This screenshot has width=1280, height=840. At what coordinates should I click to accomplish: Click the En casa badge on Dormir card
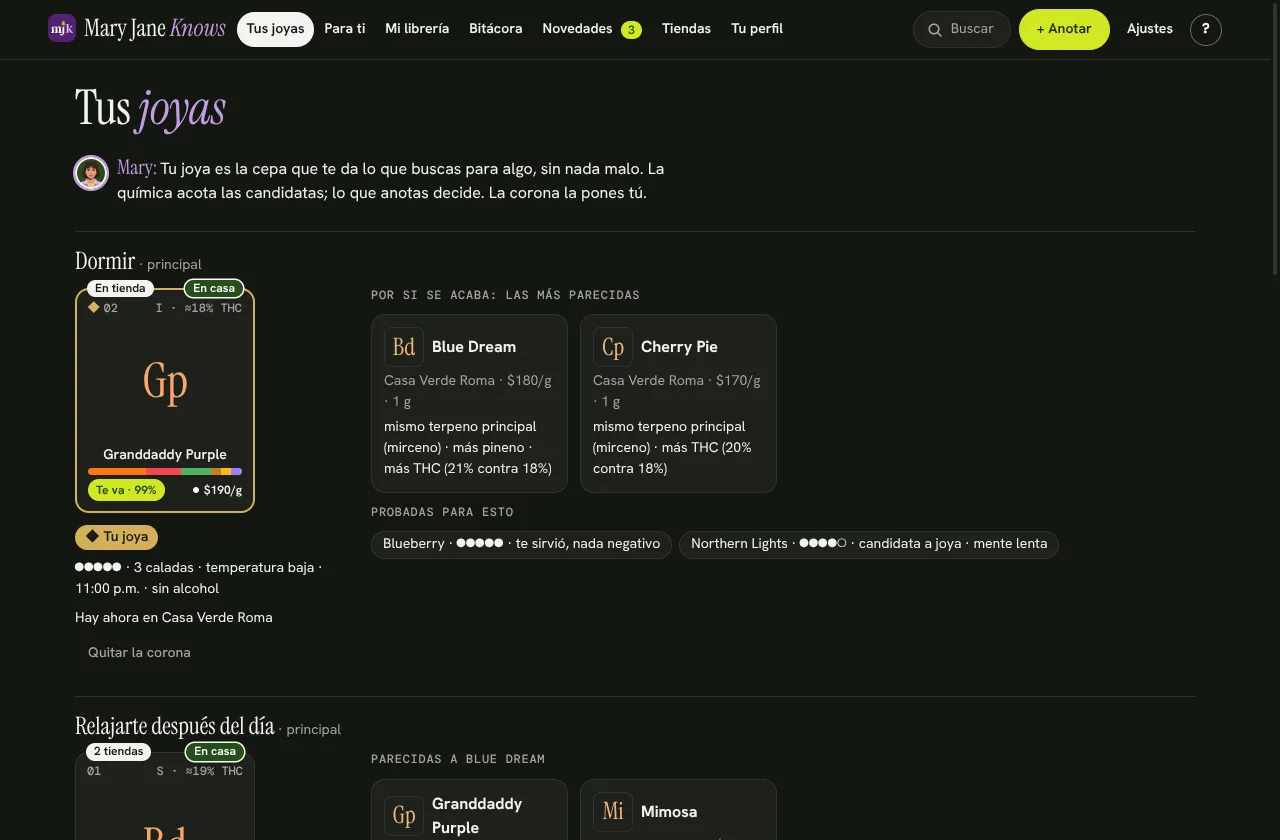(214, 288)
